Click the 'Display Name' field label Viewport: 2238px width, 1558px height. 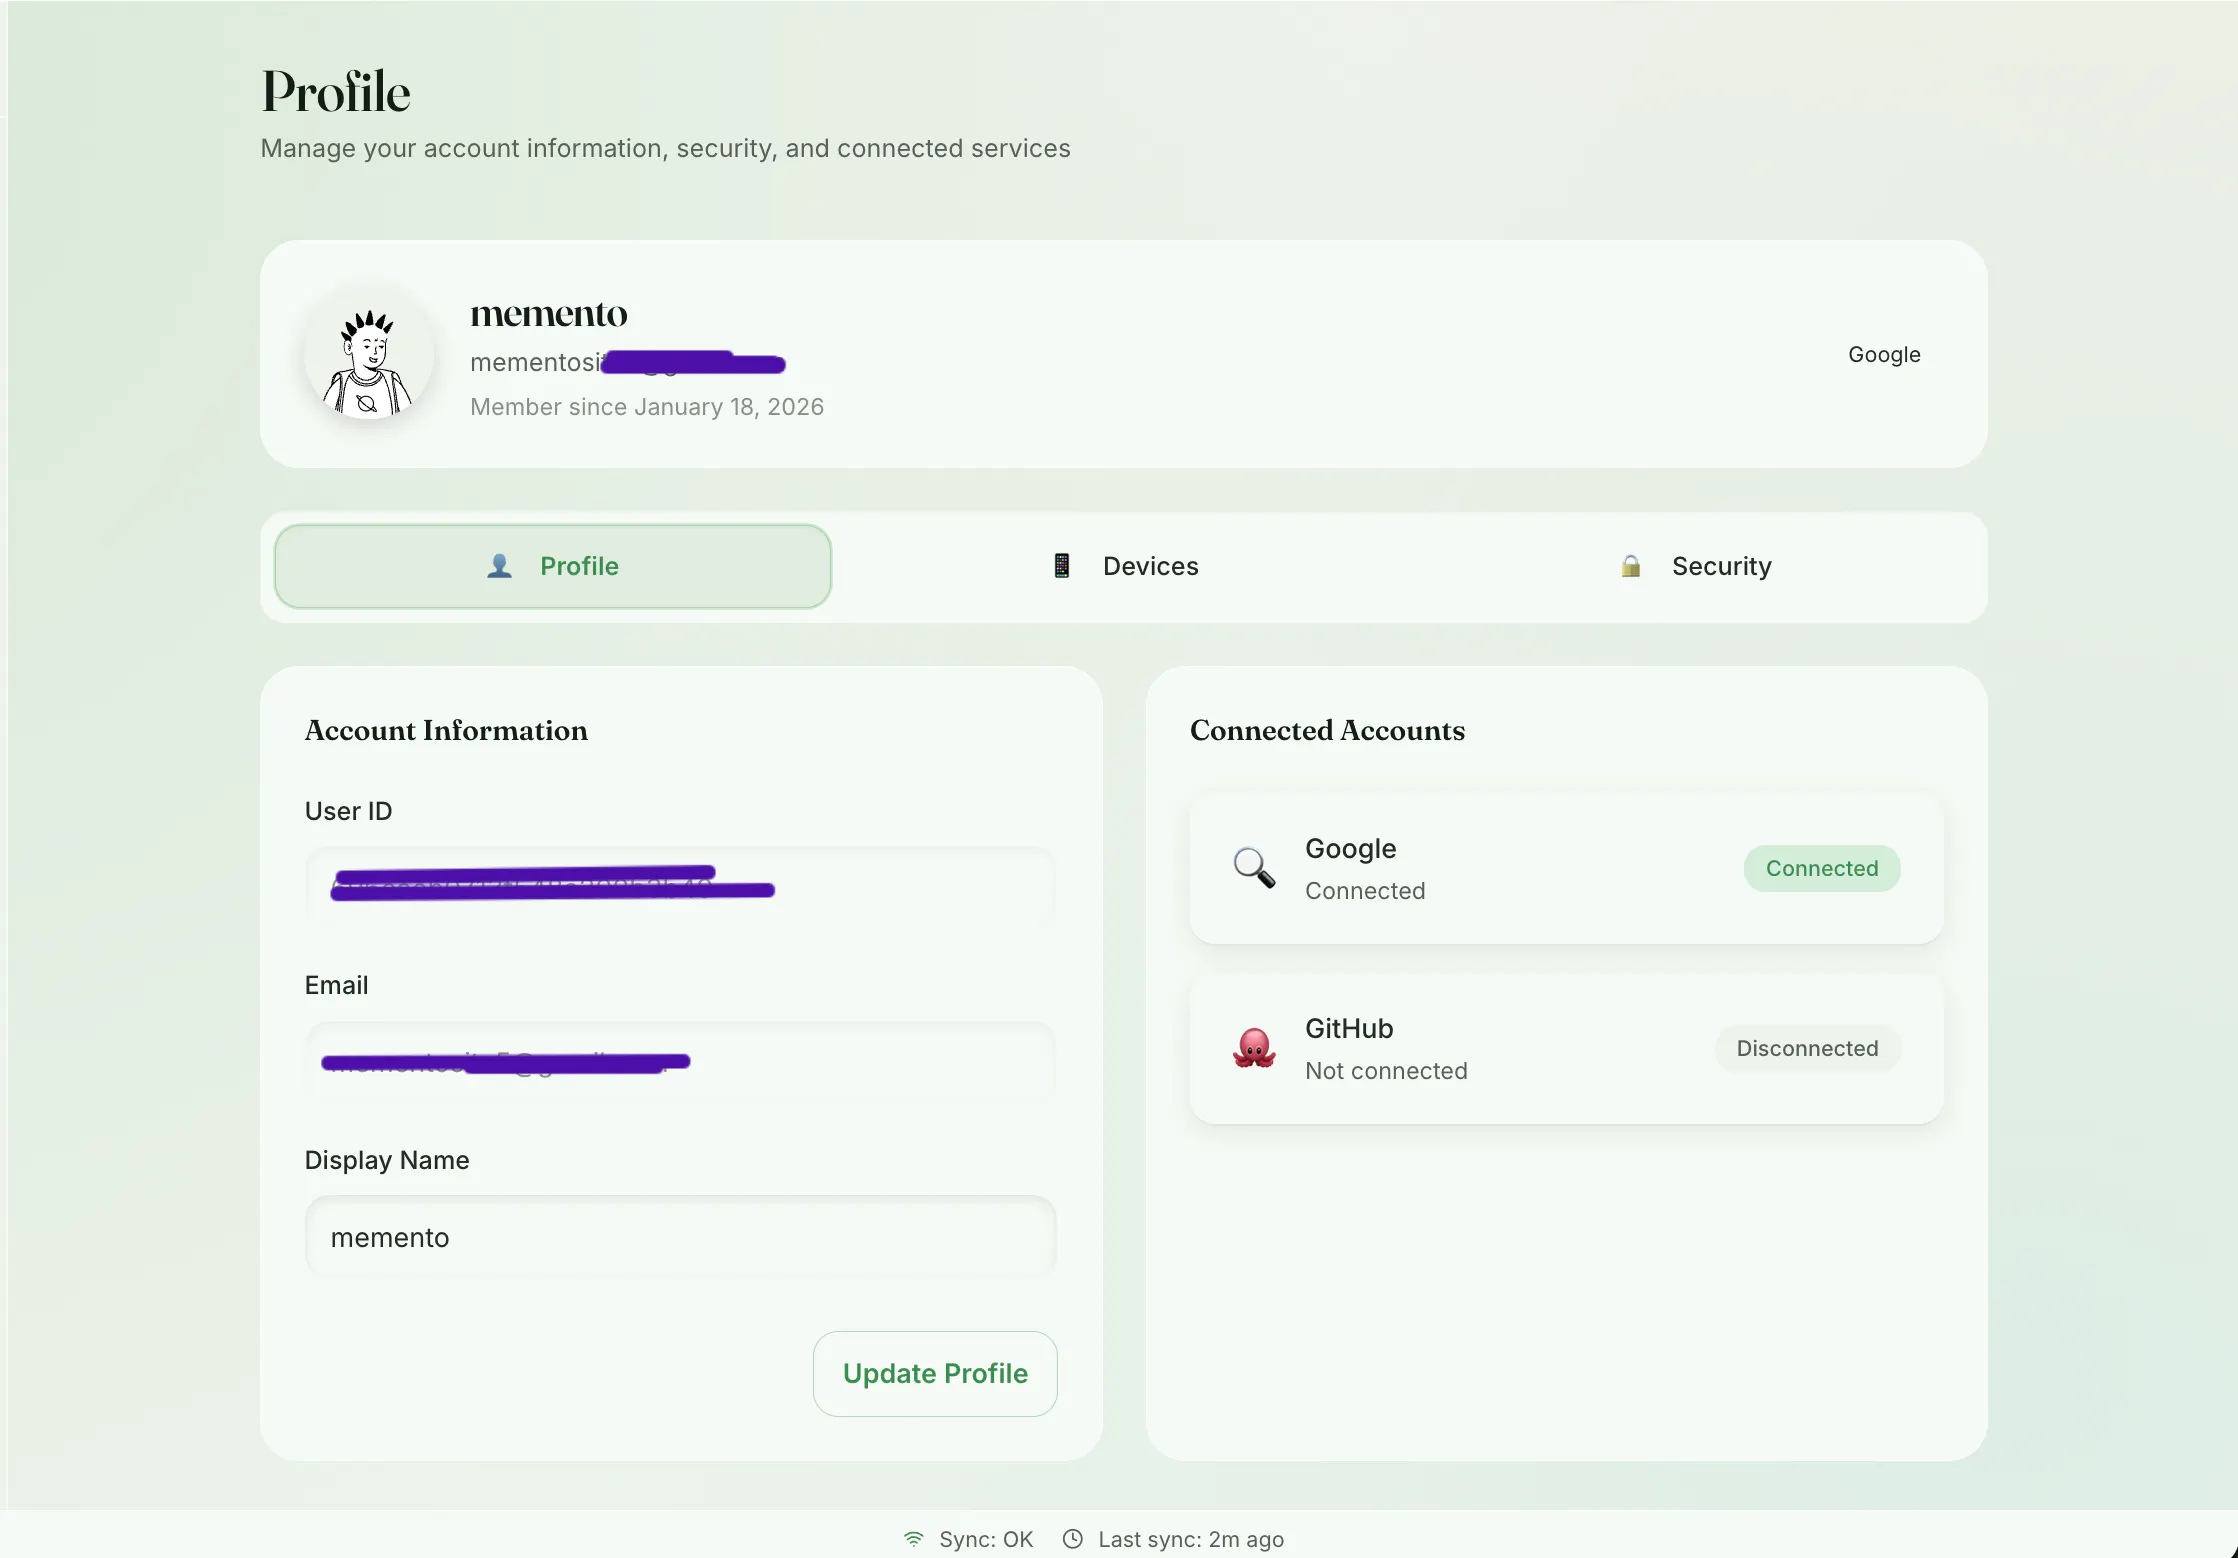pos(387,1160)
